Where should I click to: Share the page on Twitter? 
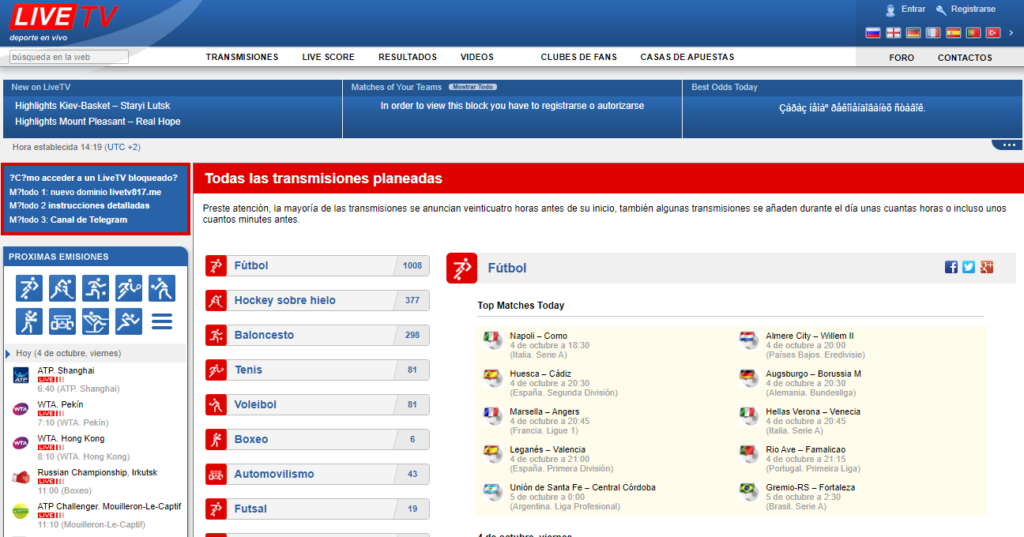click(968, 267)
